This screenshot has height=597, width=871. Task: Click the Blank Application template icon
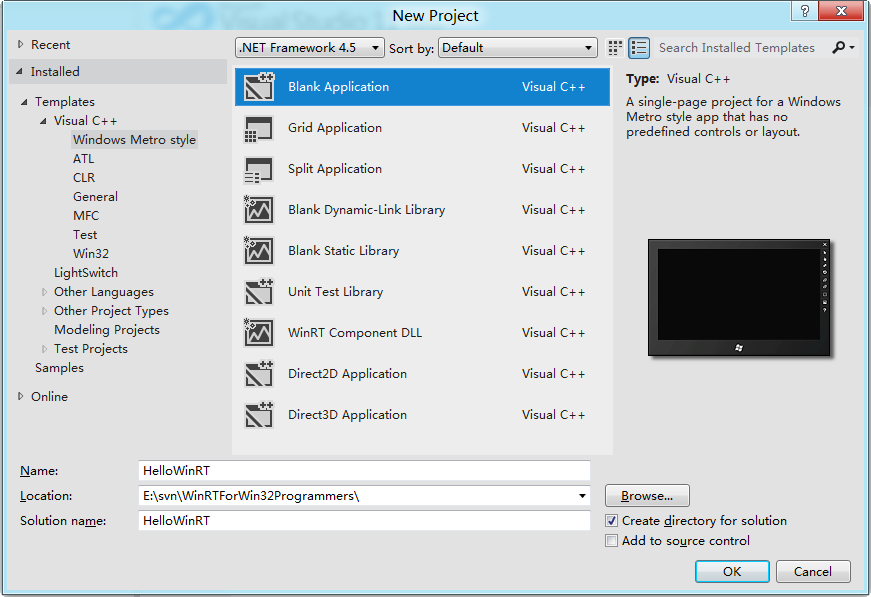tap(259, 87)
